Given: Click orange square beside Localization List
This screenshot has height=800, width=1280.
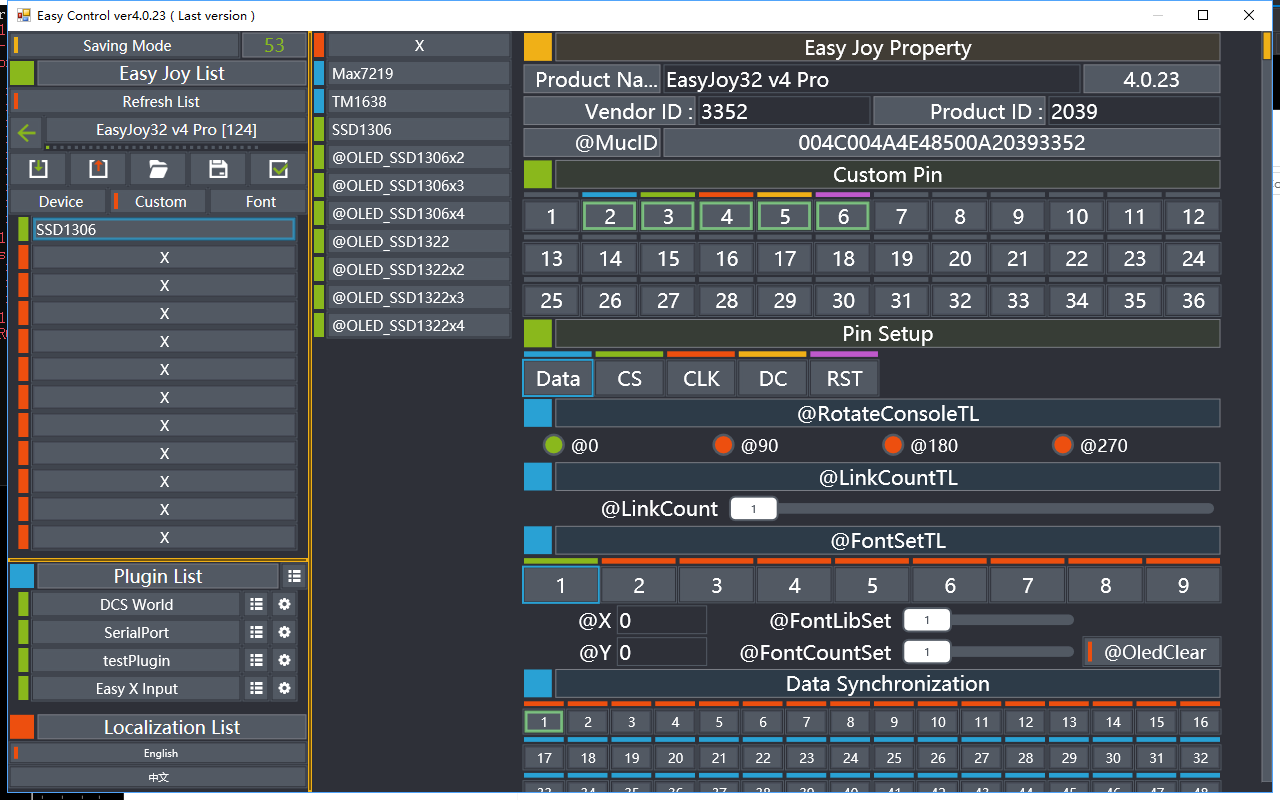Looking at the screenshot, I should point(22,727).
